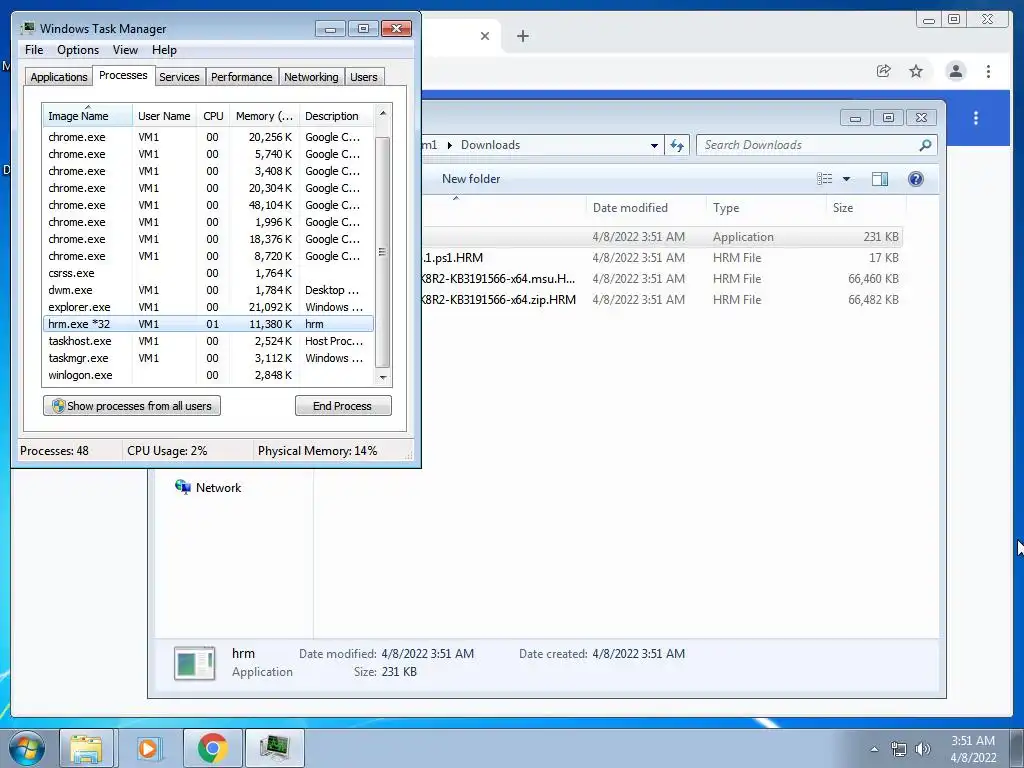
Task: Switch to the Performance tab
Action: tap(241, 77)
